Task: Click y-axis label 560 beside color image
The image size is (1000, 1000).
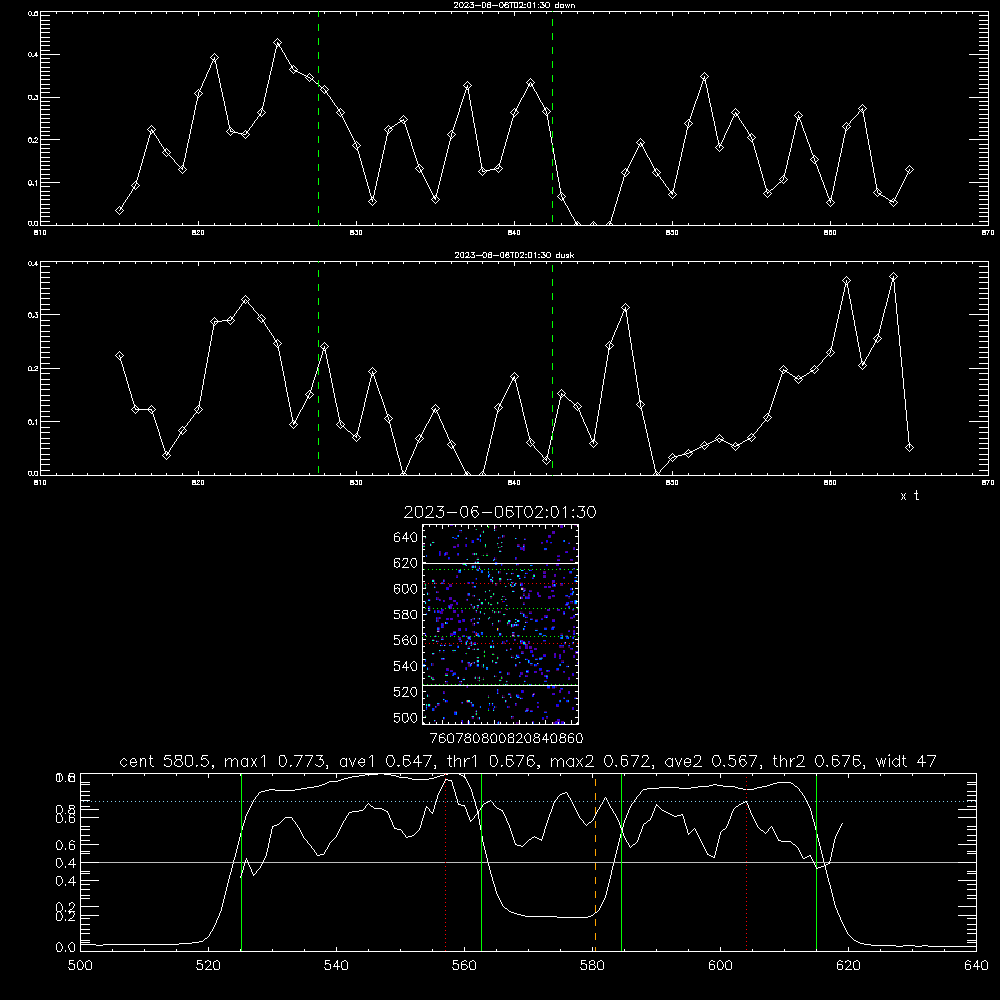Action: pyautogui.click(x=406, y=640)
